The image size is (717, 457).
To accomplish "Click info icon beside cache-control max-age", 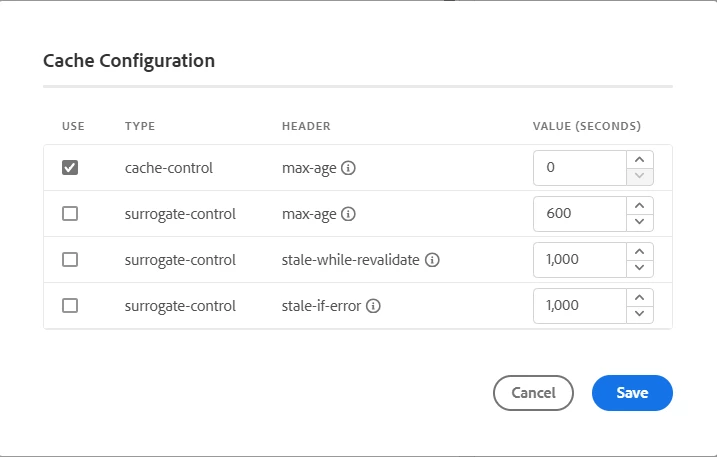I will pos(349,168).
